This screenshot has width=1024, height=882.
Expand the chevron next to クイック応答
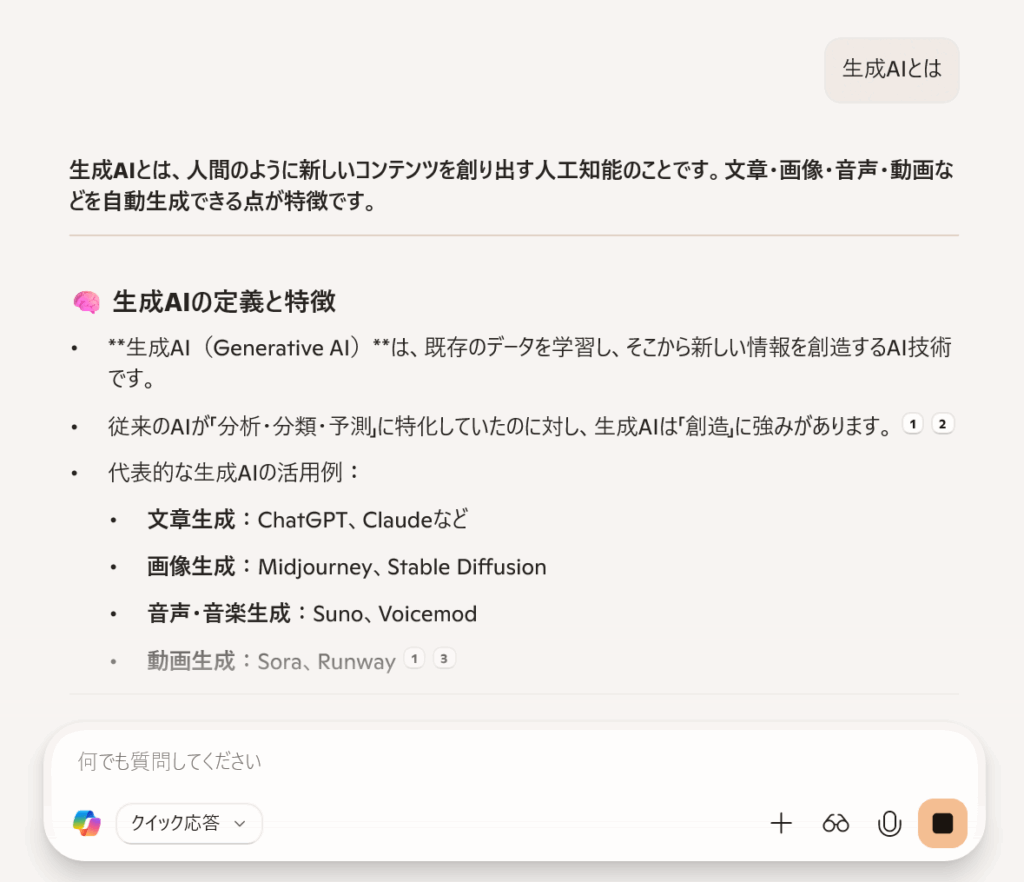coord(238,823)
